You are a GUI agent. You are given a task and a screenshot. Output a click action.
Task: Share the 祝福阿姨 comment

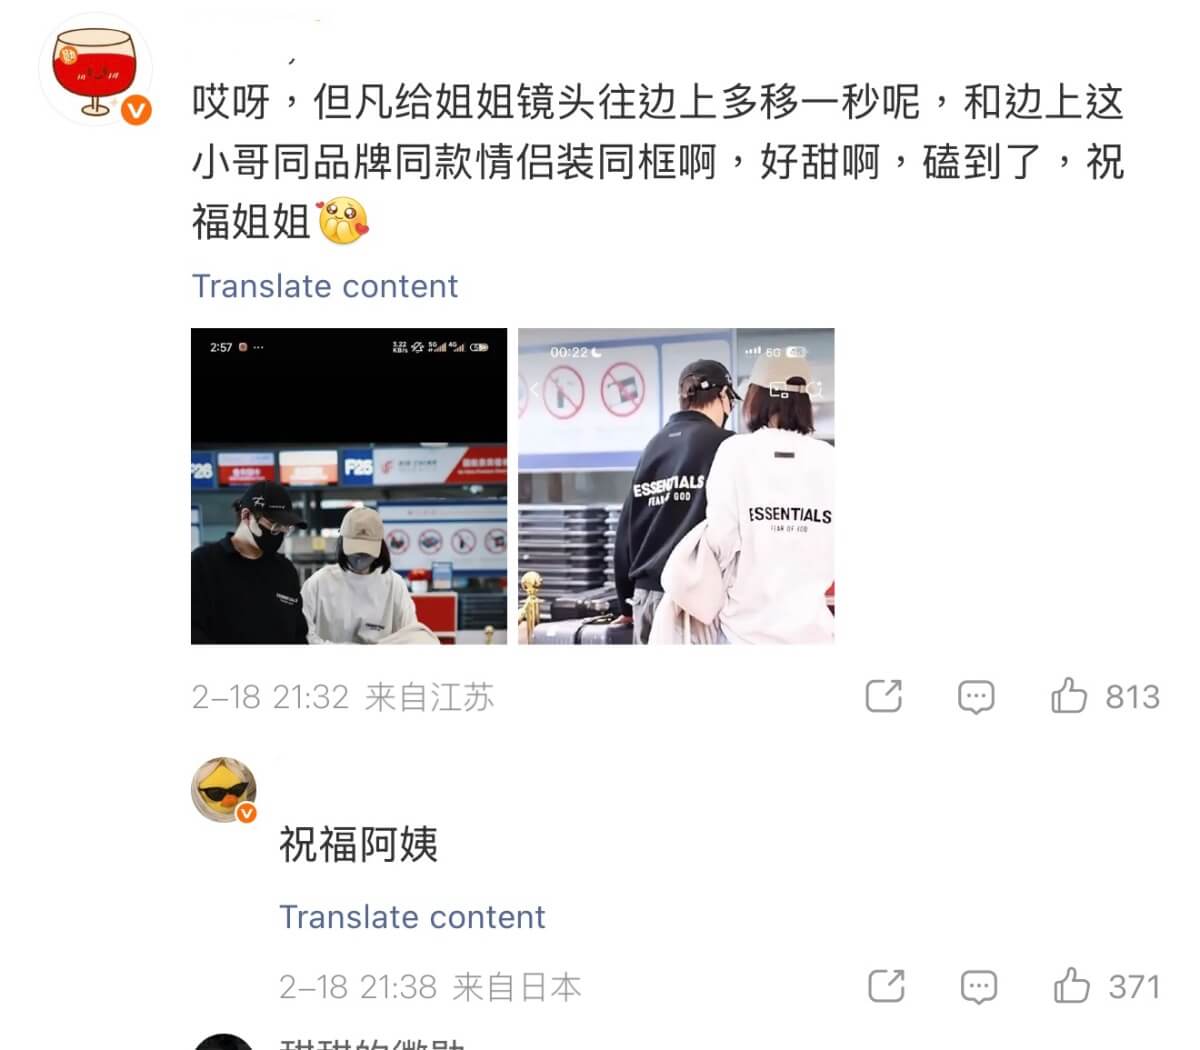[x=886, y=986]
